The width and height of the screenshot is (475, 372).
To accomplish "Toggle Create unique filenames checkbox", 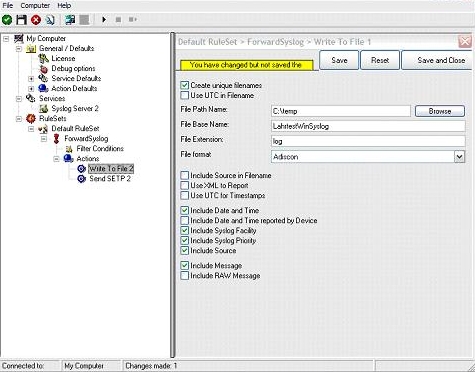I will tap(184, 85).
